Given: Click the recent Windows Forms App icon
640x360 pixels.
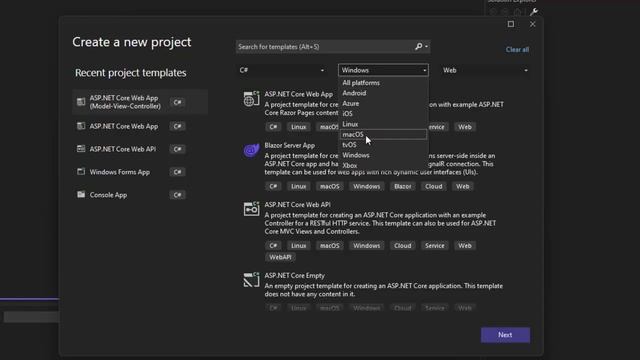Looking at the screenshot, I should (x=81, y=172).
